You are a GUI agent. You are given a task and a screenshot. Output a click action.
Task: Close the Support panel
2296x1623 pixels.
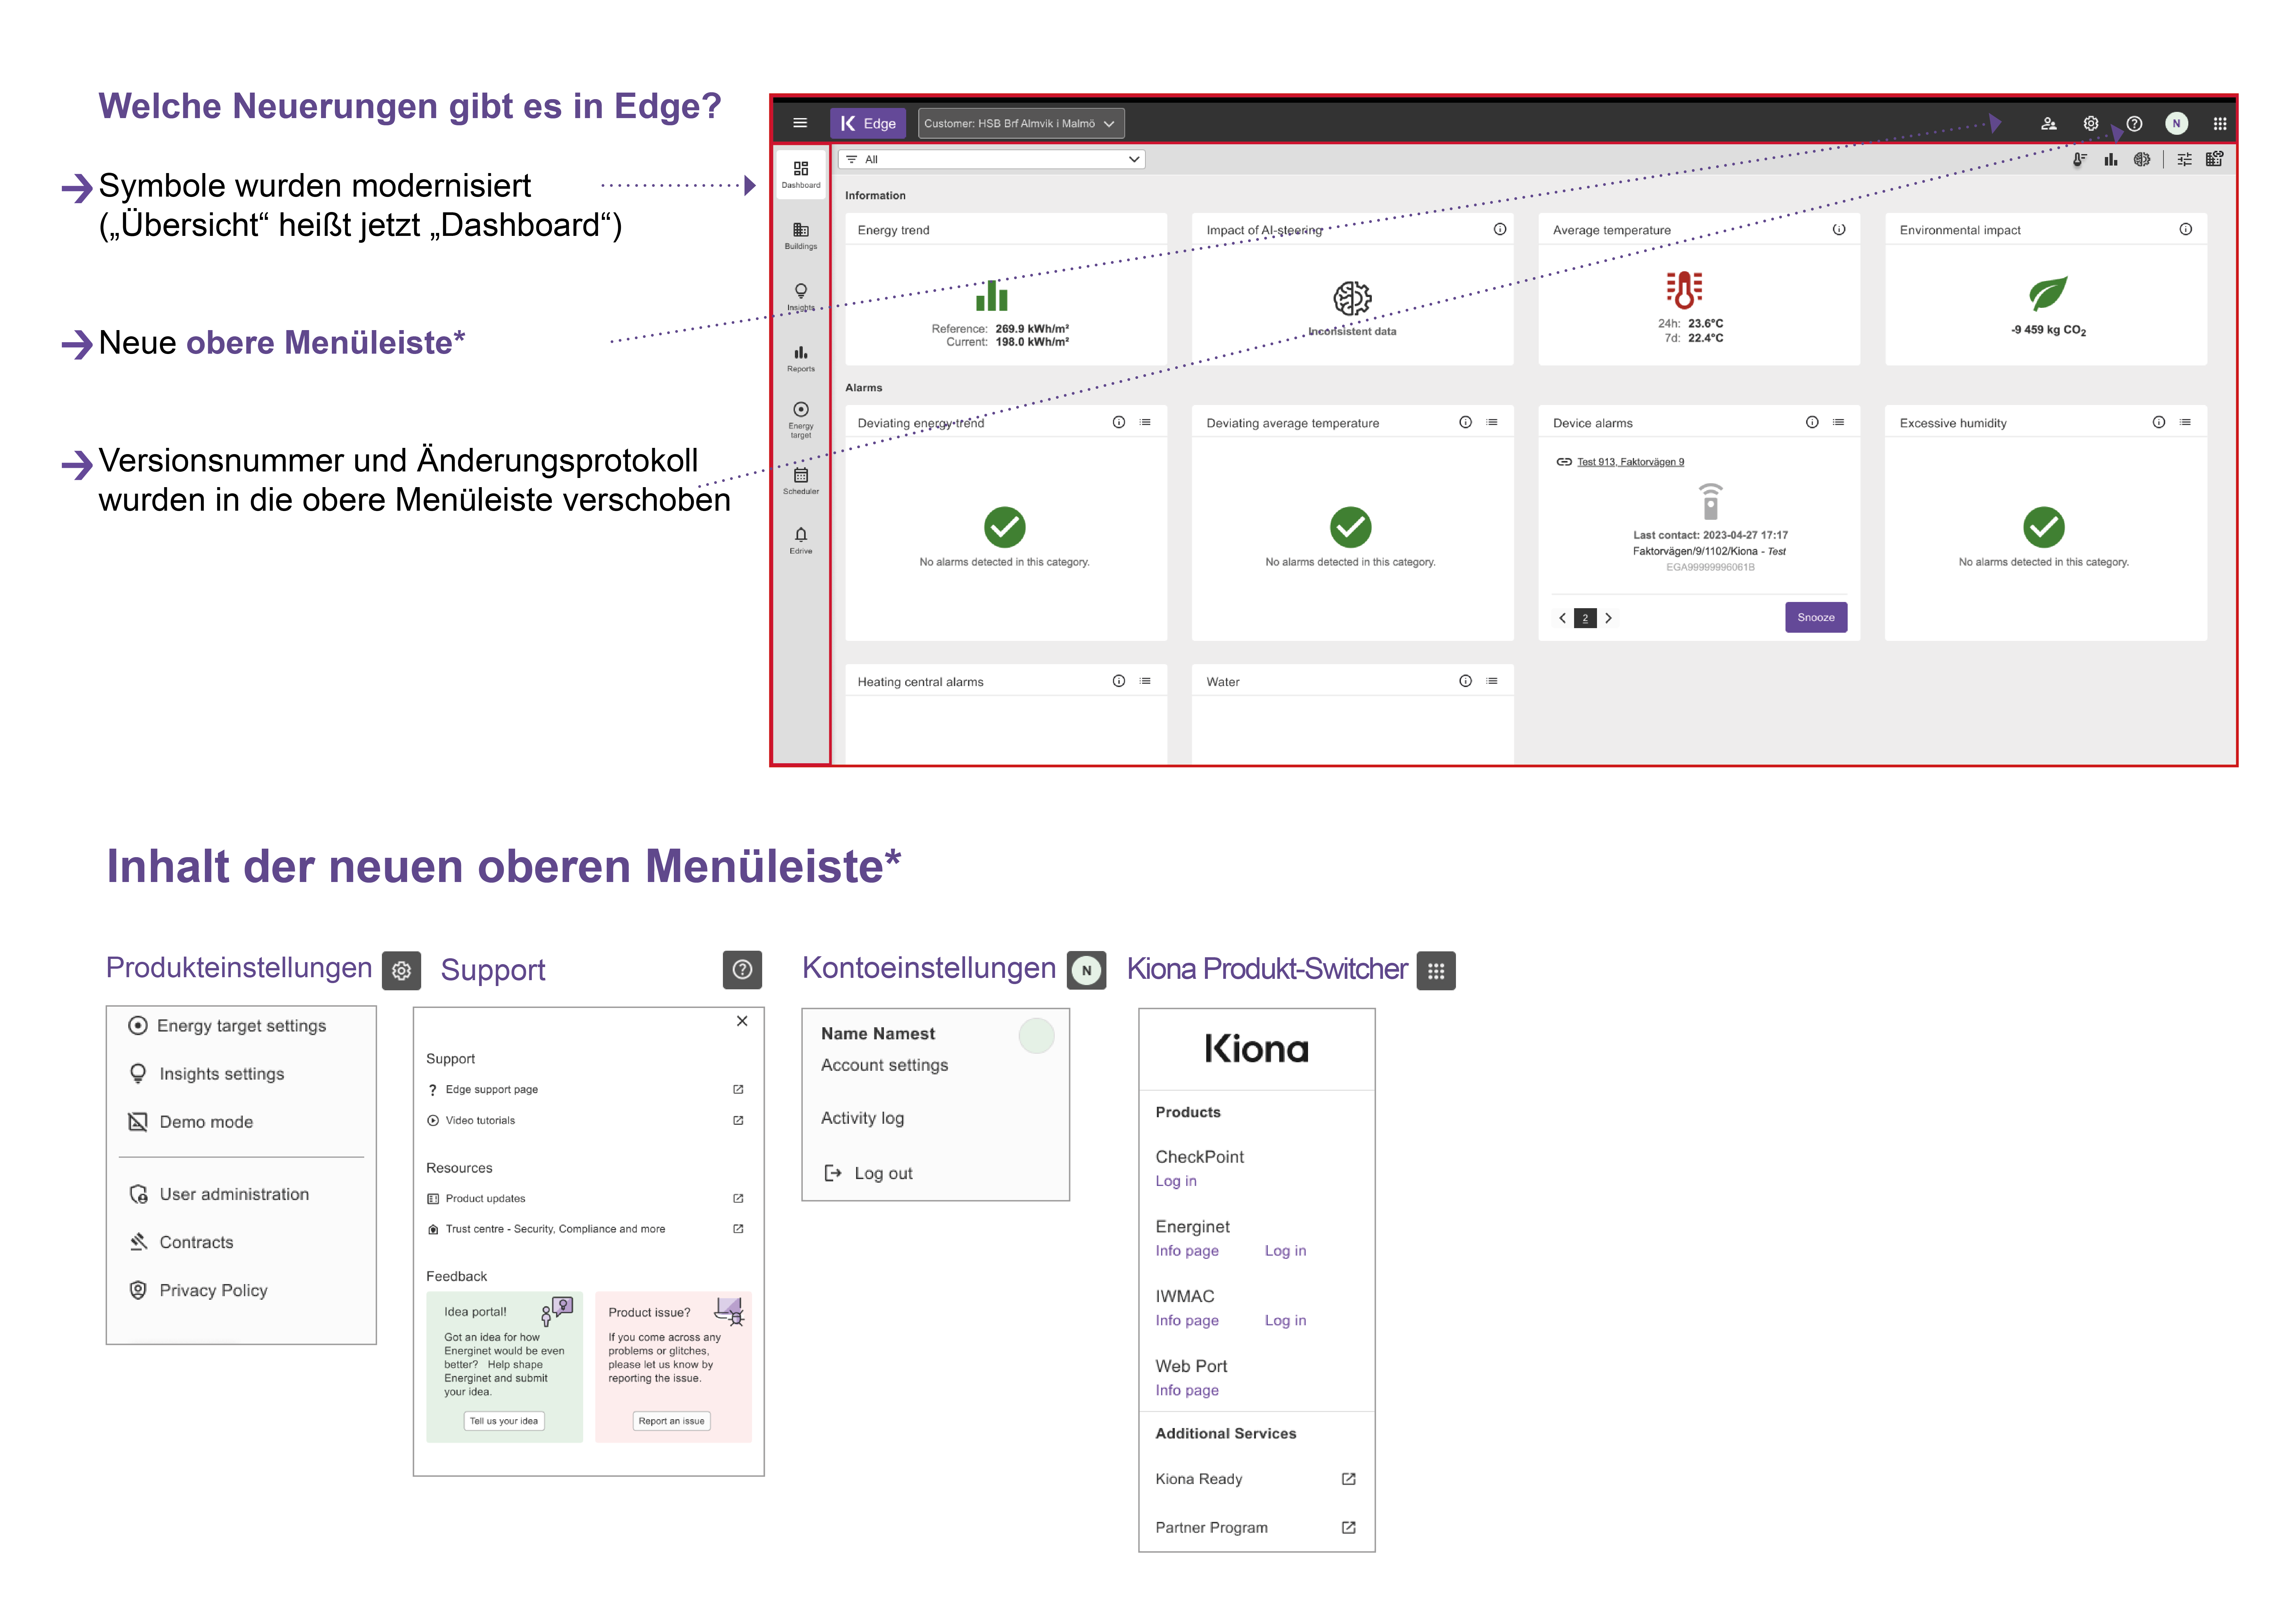(x=742, y=1021)
